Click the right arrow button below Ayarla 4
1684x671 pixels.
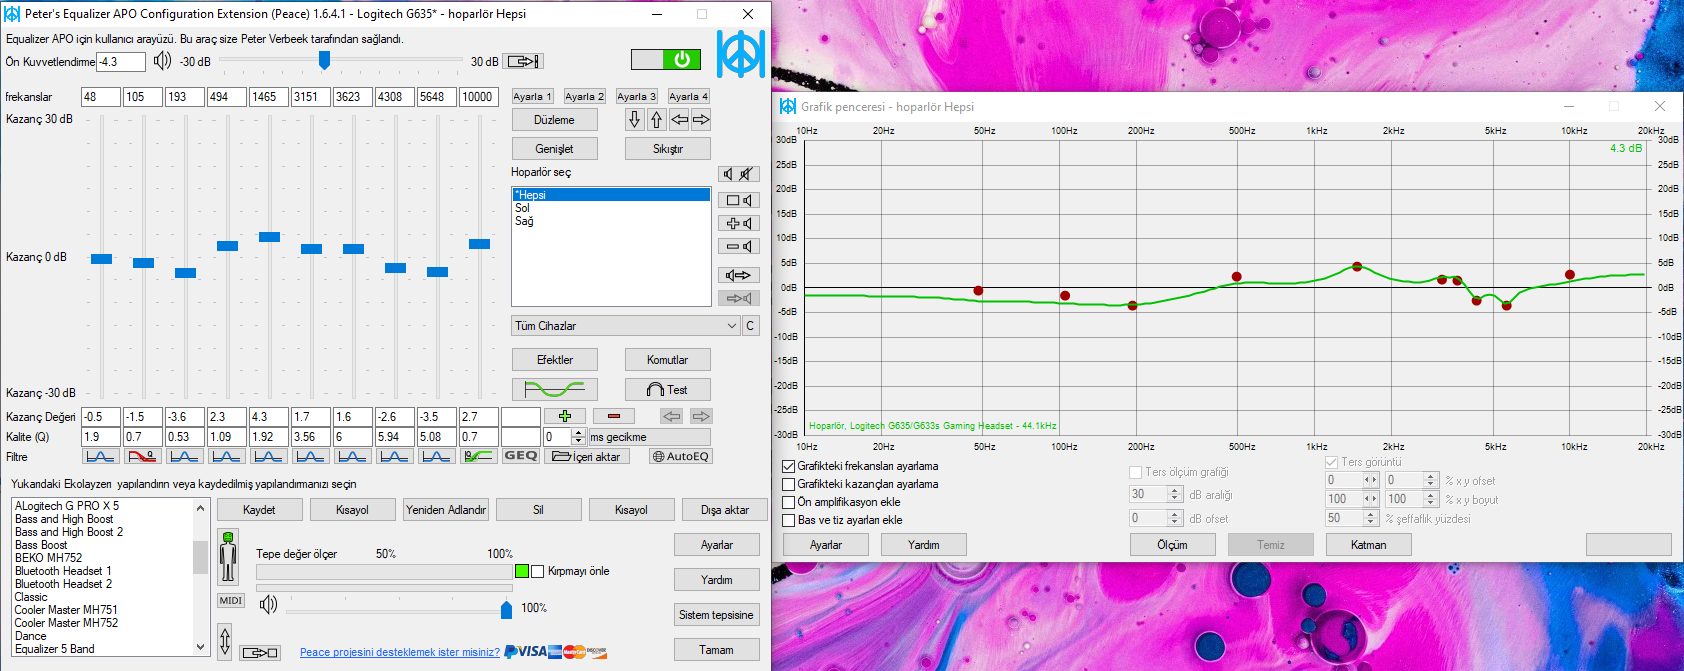(x=701, y=120)
